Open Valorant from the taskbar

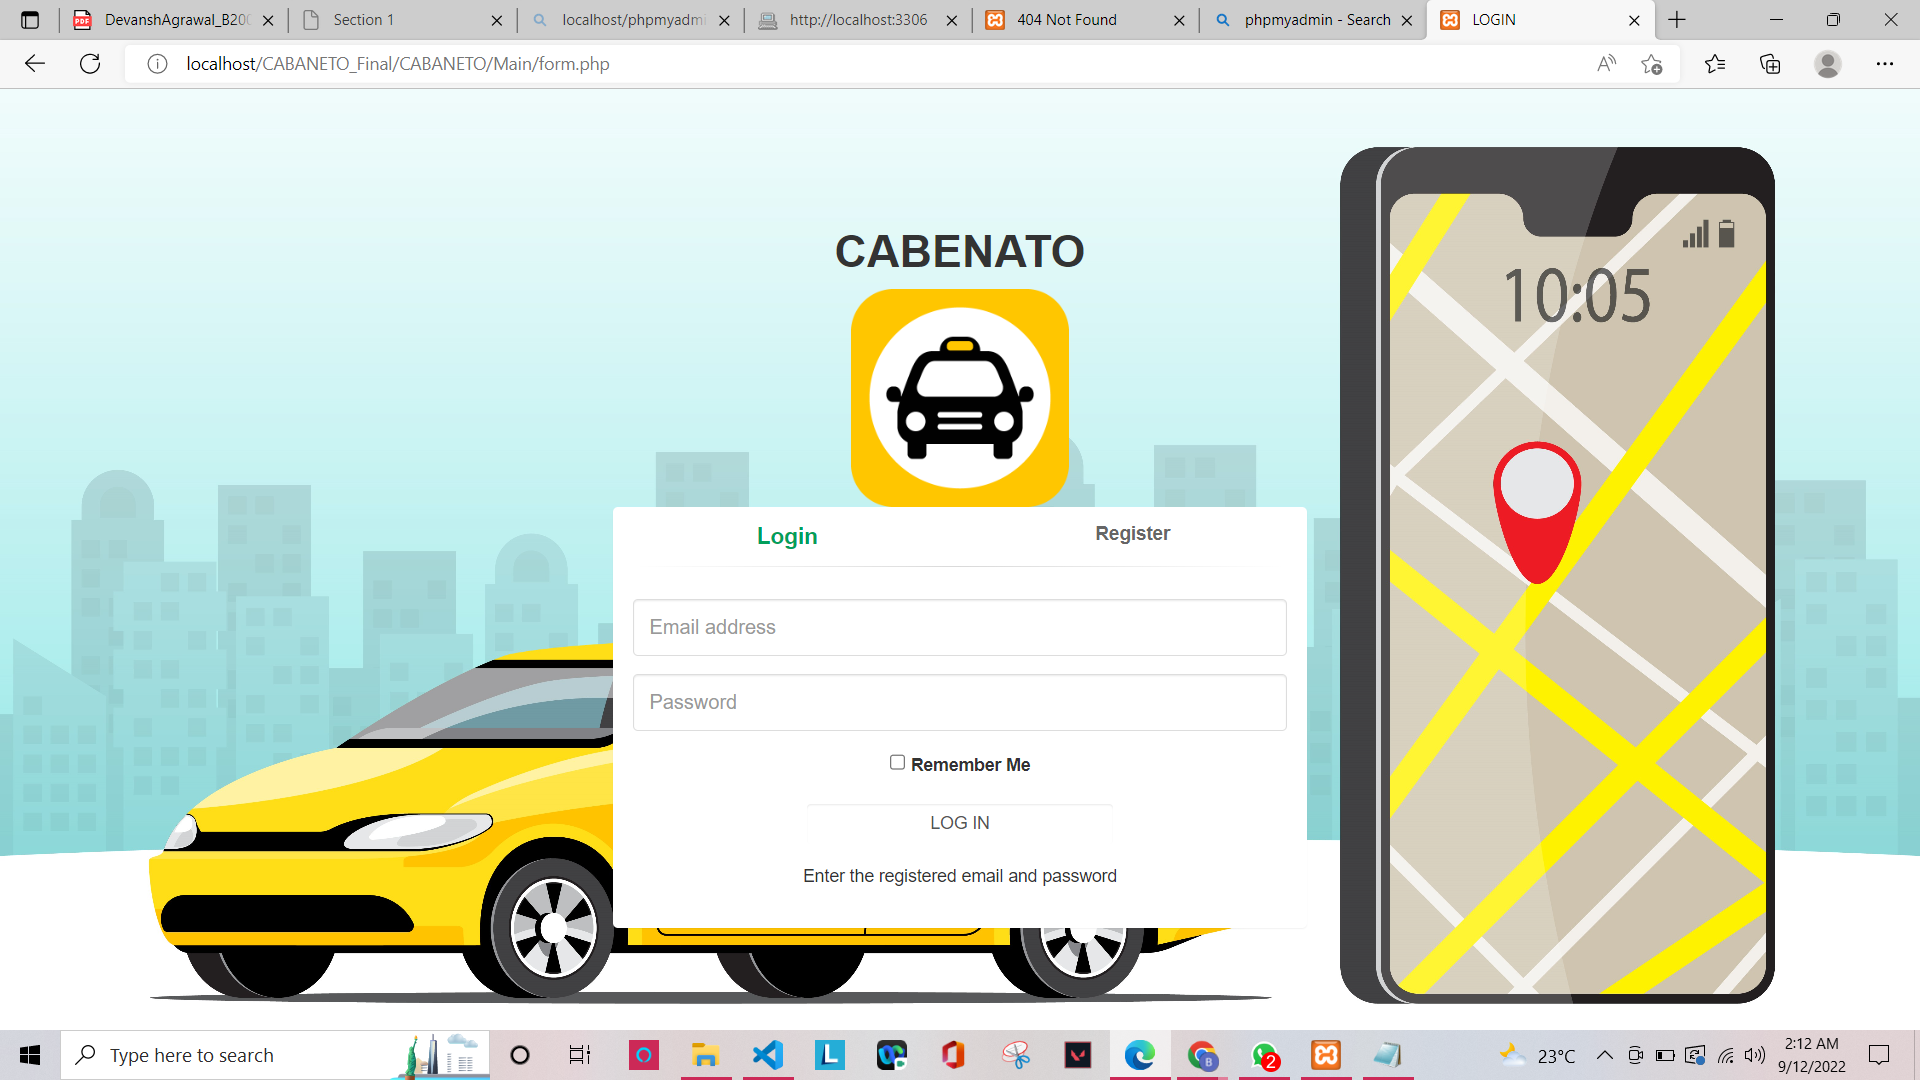pos(1078,1055)
